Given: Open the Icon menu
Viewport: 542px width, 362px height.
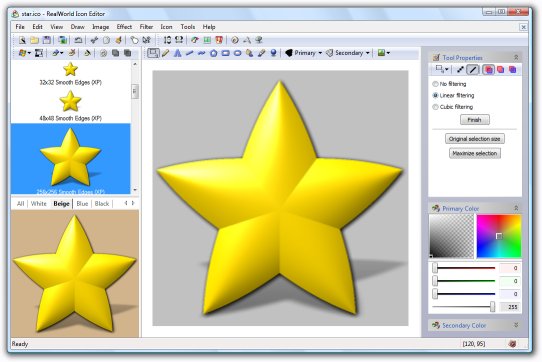Looking at the screenshot, I should point(166,27).
